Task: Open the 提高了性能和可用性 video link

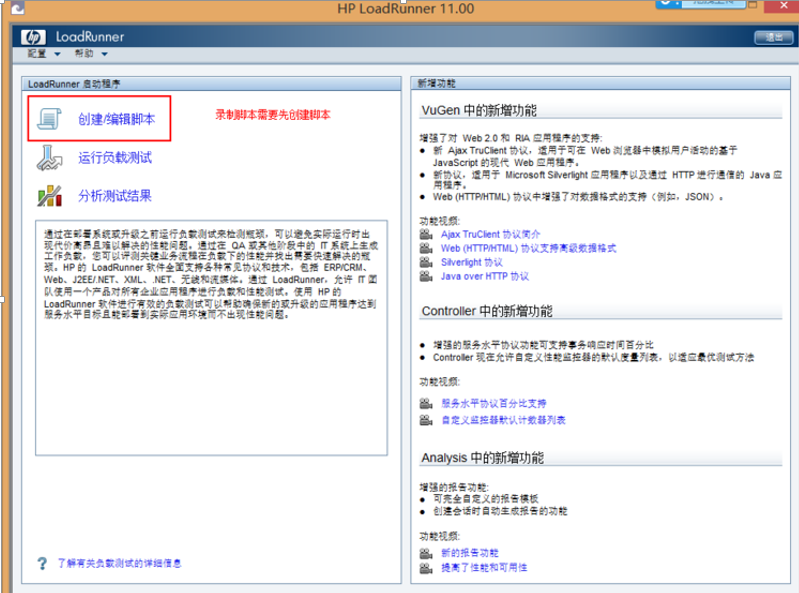Action: pyautogui.click(x=484, y=568)
